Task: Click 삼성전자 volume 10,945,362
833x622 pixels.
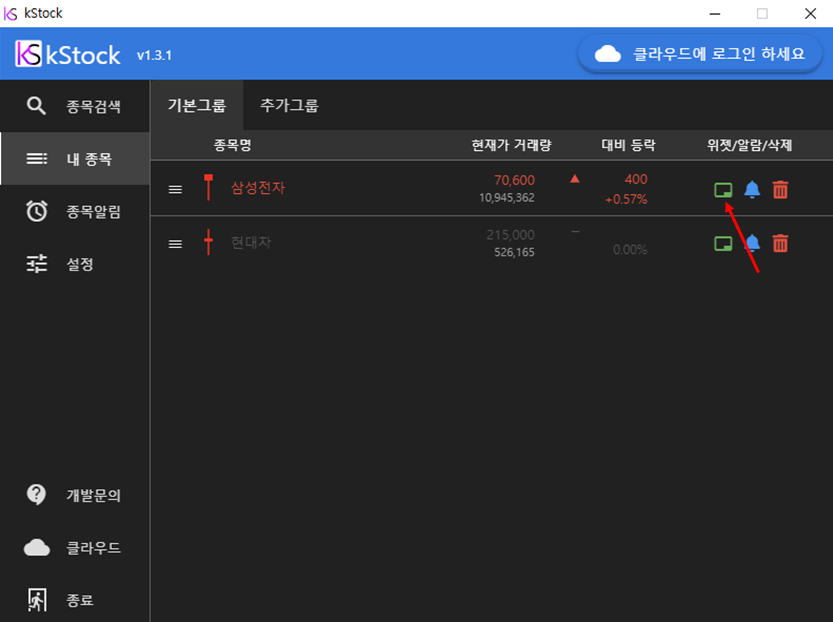Action: point(507,198)
